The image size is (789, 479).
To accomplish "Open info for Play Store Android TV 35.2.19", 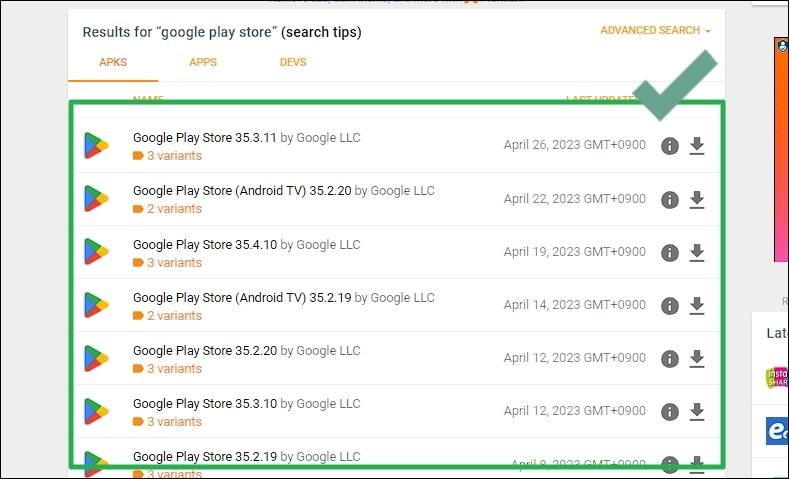I will [x=669, y=305].
